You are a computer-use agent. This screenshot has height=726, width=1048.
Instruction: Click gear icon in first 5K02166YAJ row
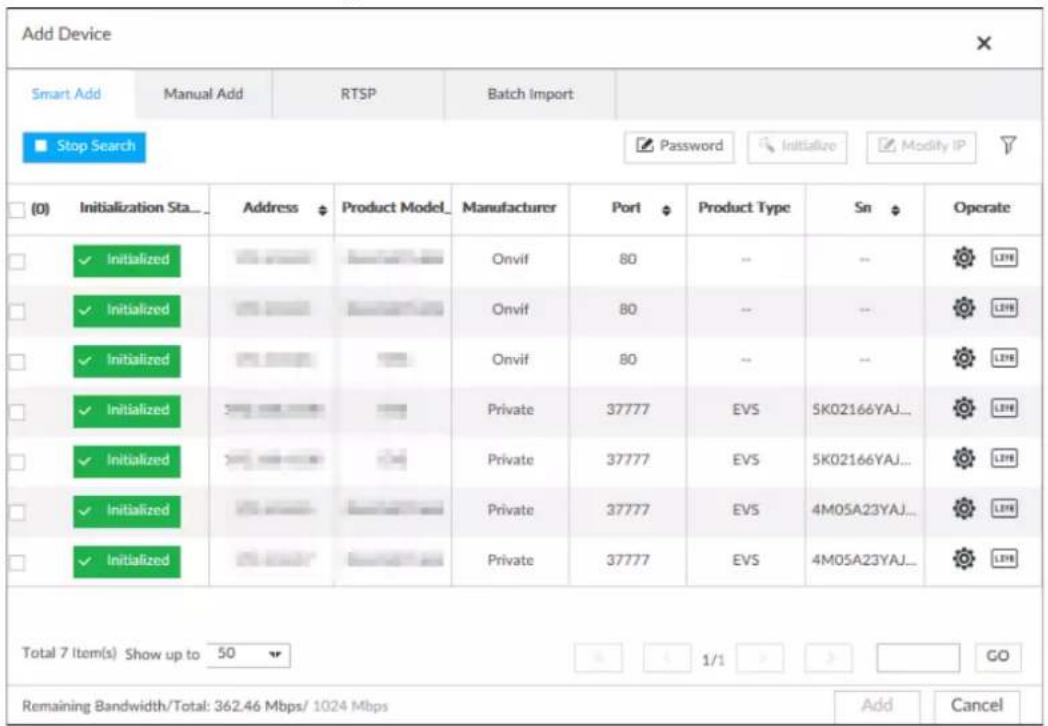[963, 408]
